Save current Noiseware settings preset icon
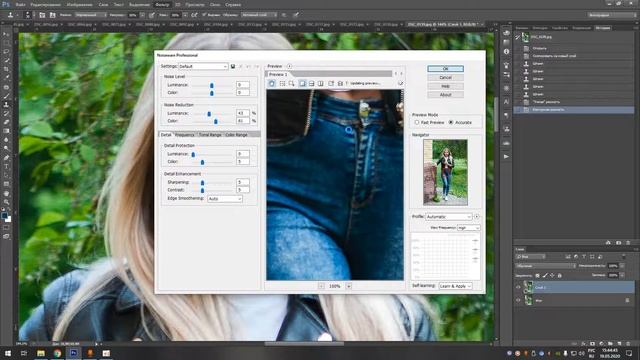This screenshot has width=640, height=360. 233,66
